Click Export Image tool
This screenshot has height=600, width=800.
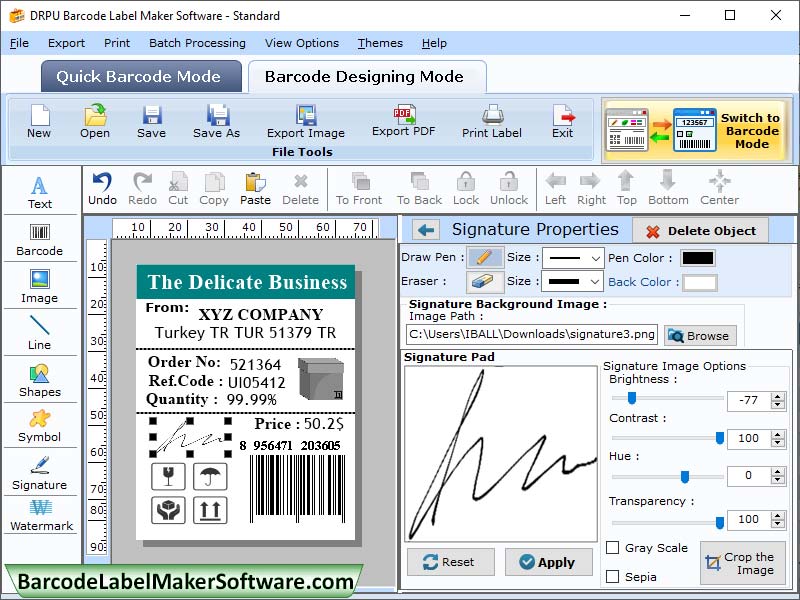pyautogui.click(x=306, y=121)
